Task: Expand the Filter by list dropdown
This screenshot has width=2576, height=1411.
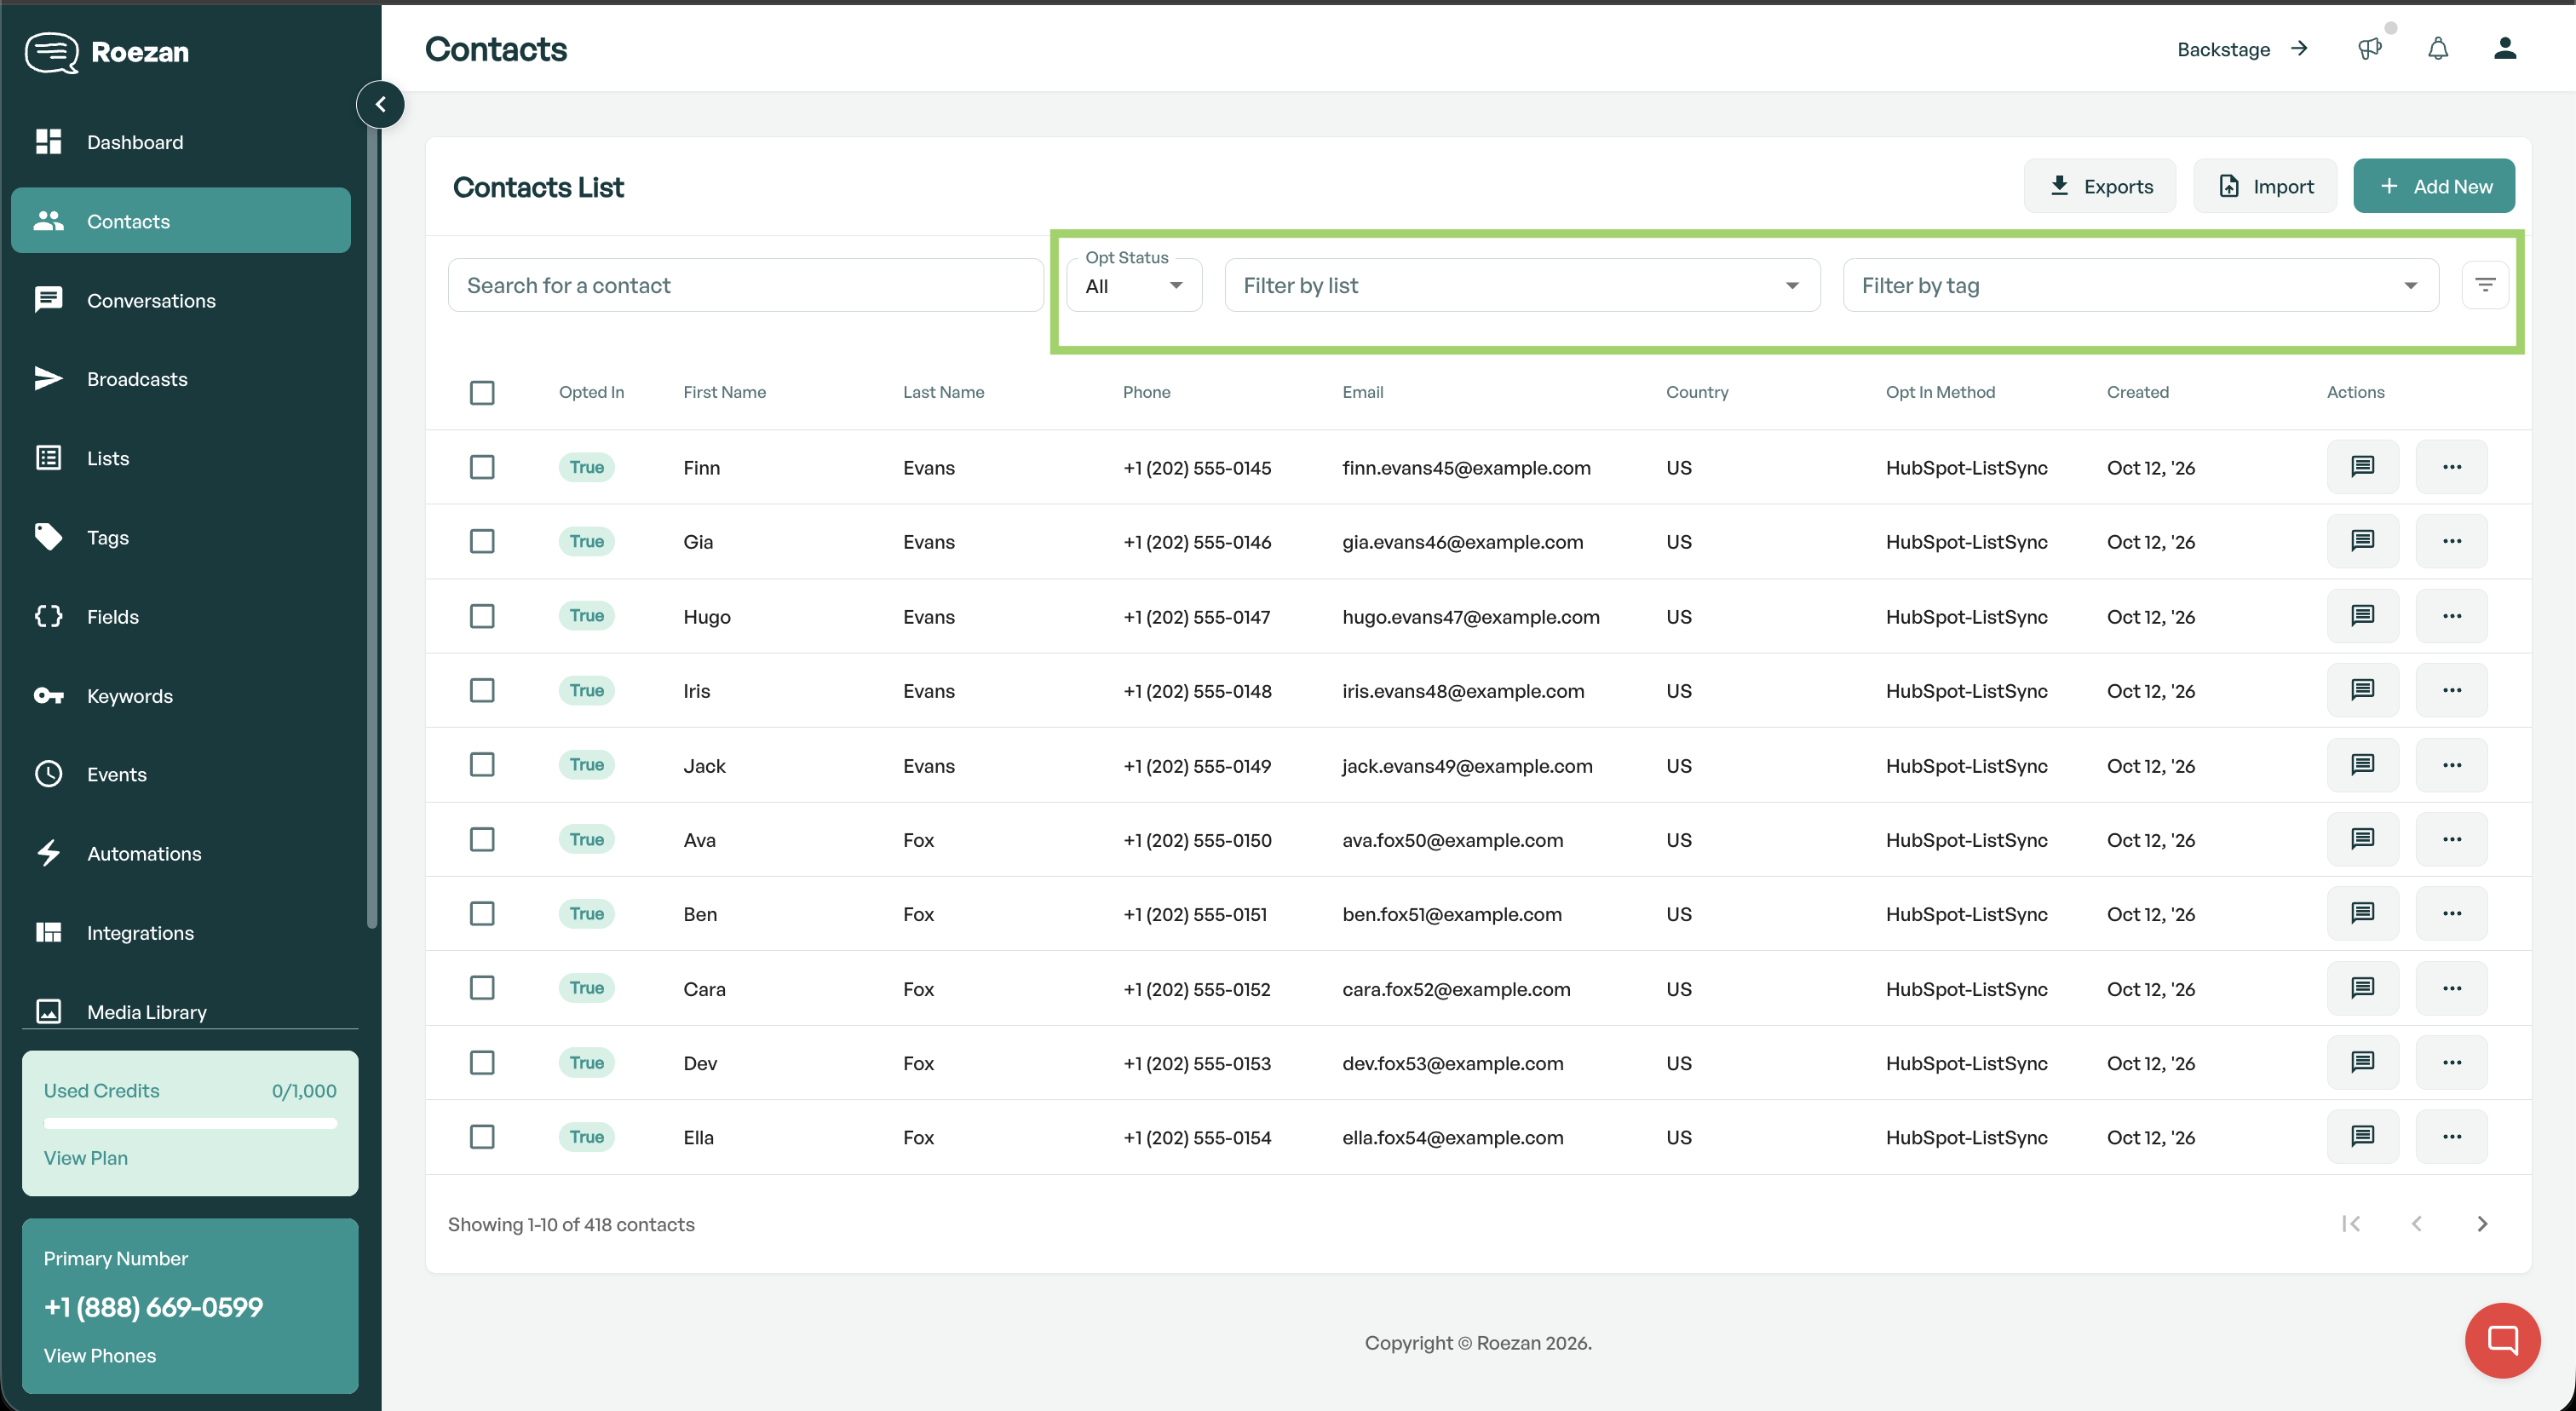Action: (x=1522, y=285)
